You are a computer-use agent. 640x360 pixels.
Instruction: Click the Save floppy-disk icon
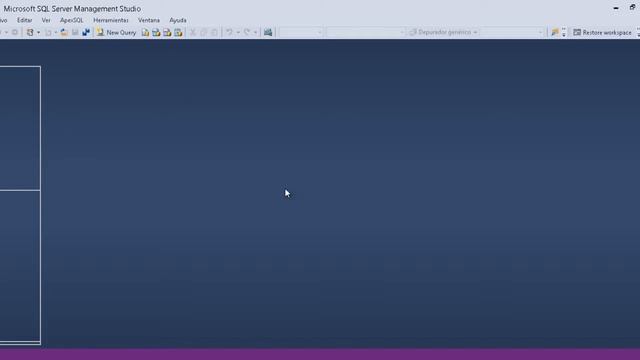tap(75, 32)
